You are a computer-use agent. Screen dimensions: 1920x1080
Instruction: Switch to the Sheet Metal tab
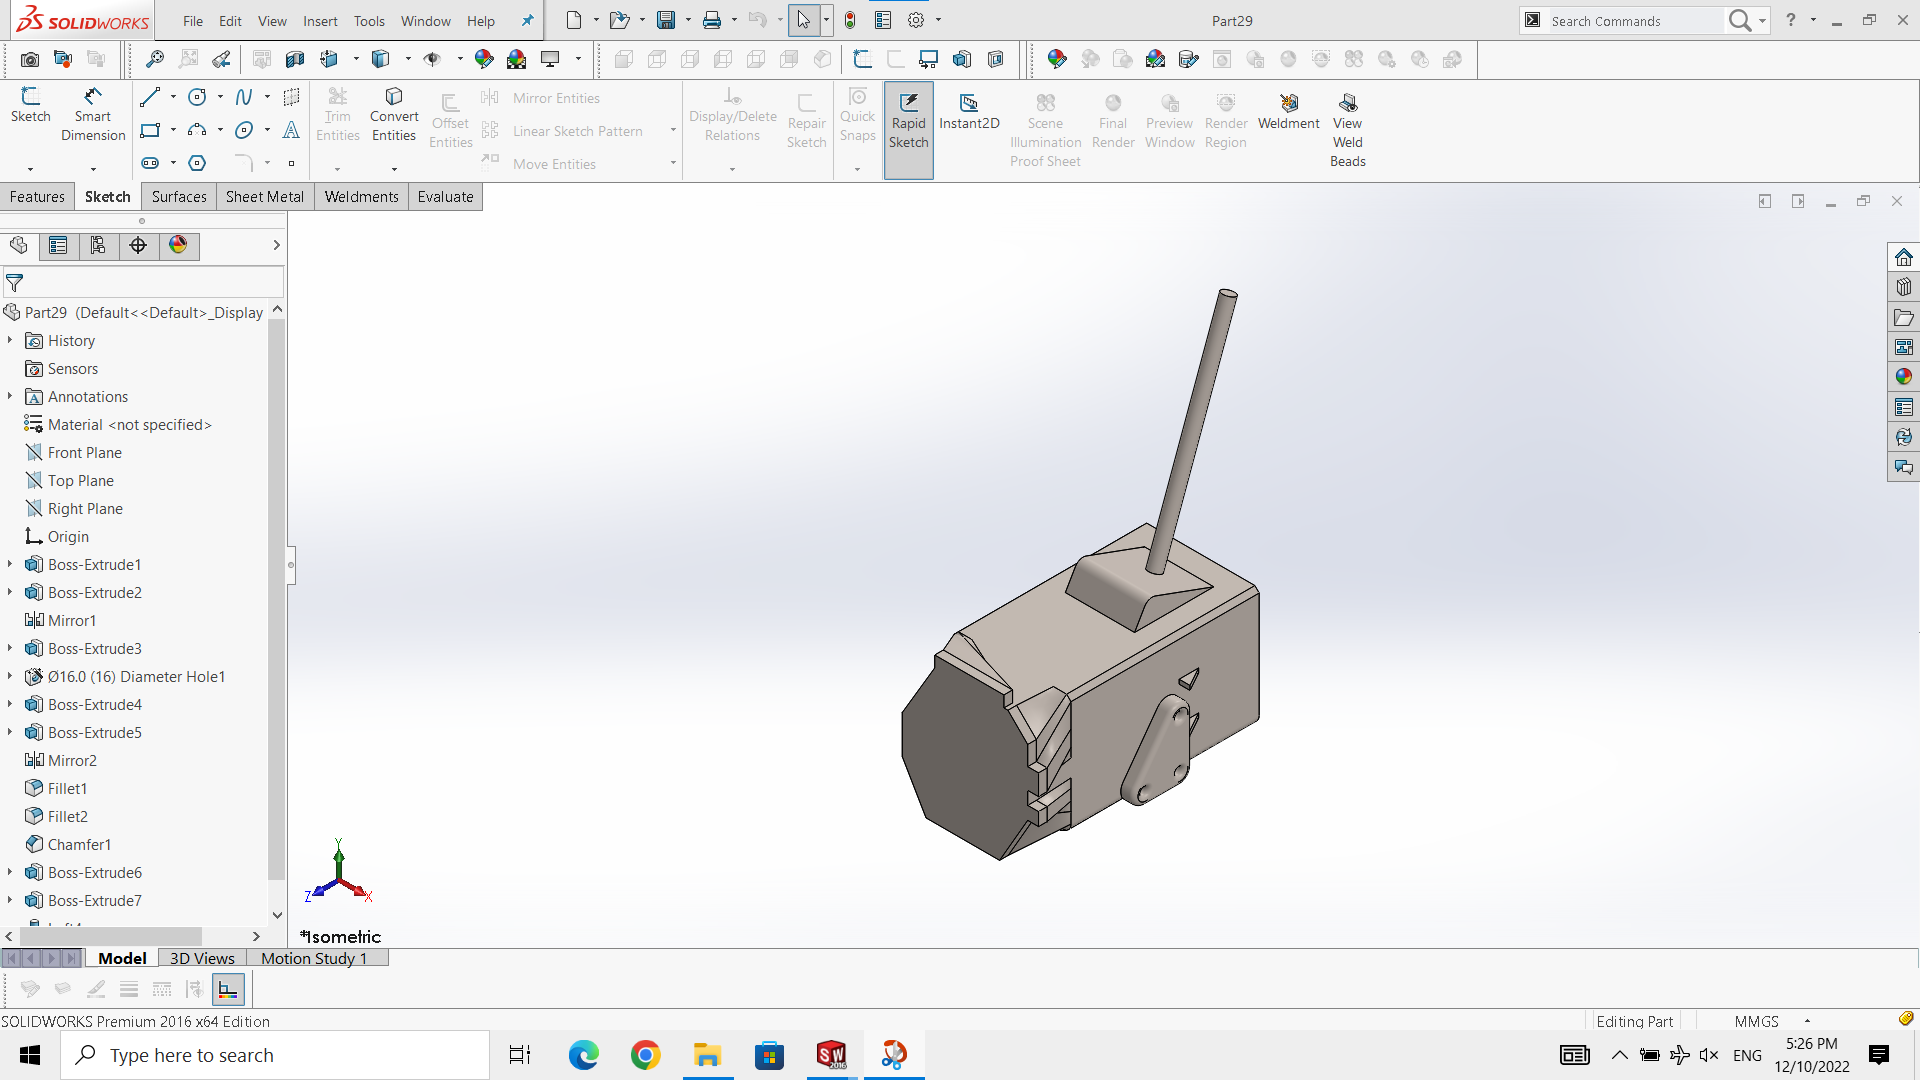pyautogui.click(x=265, y=197)
